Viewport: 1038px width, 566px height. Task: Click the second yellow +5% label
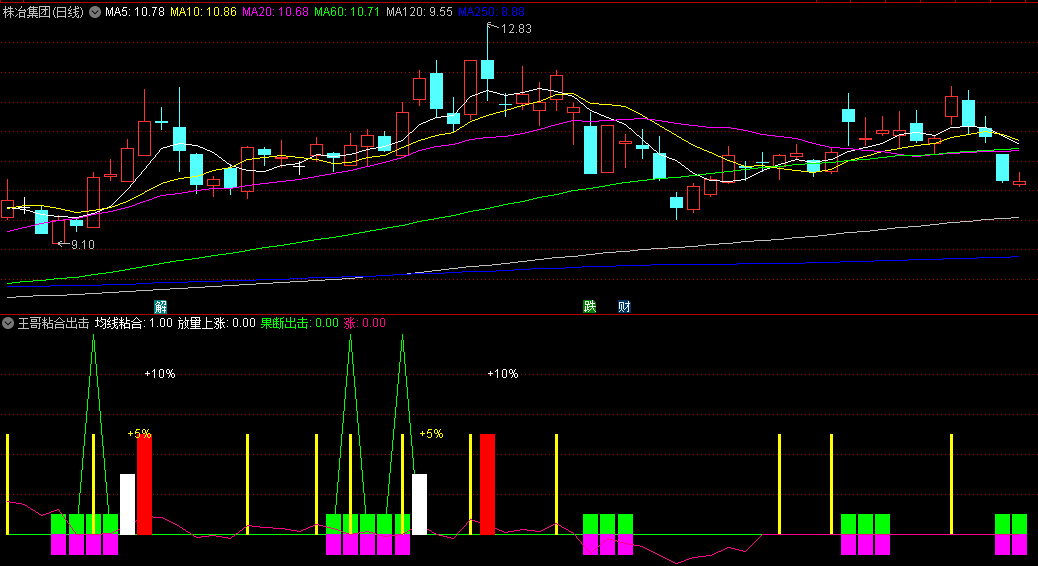(x=431, y=434)
